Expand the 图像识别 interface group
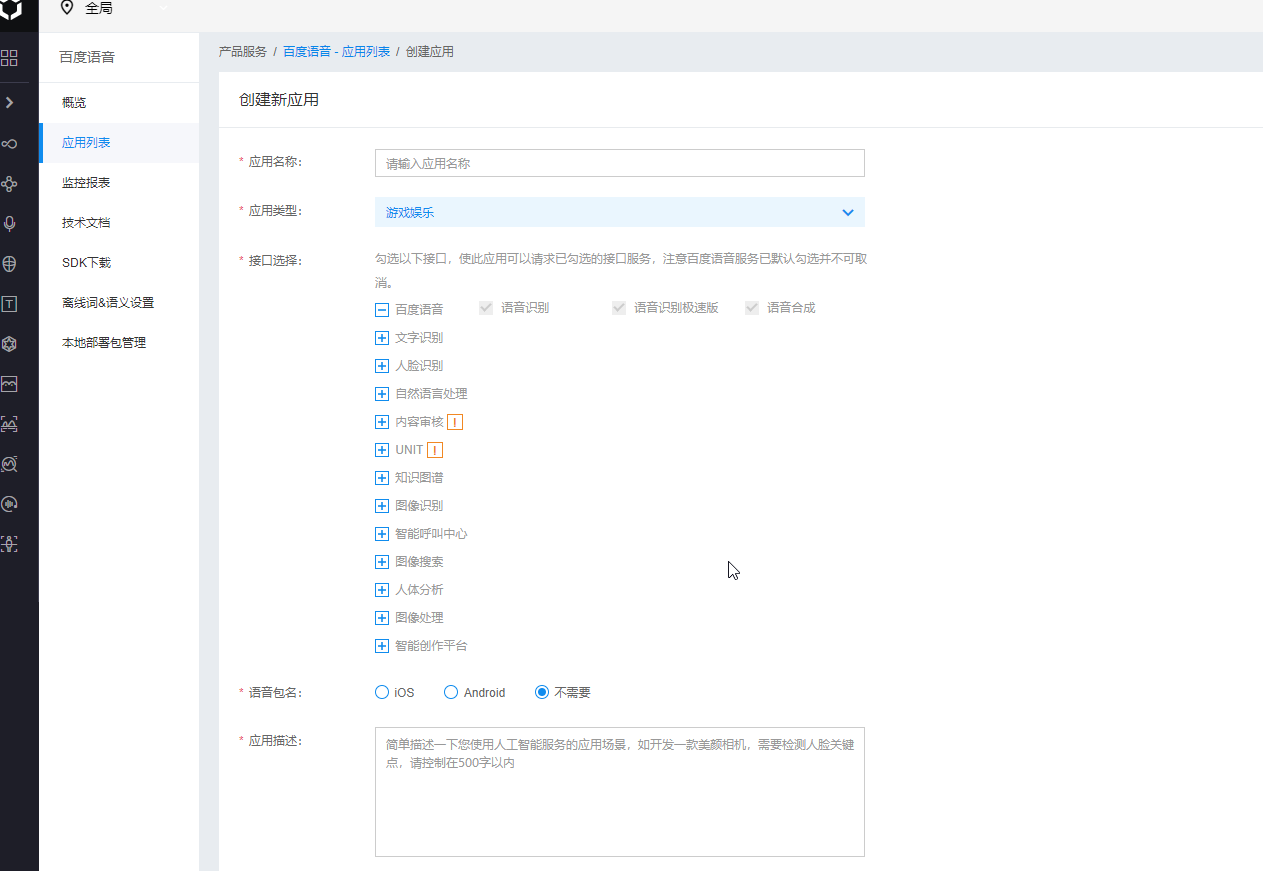Viewport: 1263px width, 871px height. 382,506
